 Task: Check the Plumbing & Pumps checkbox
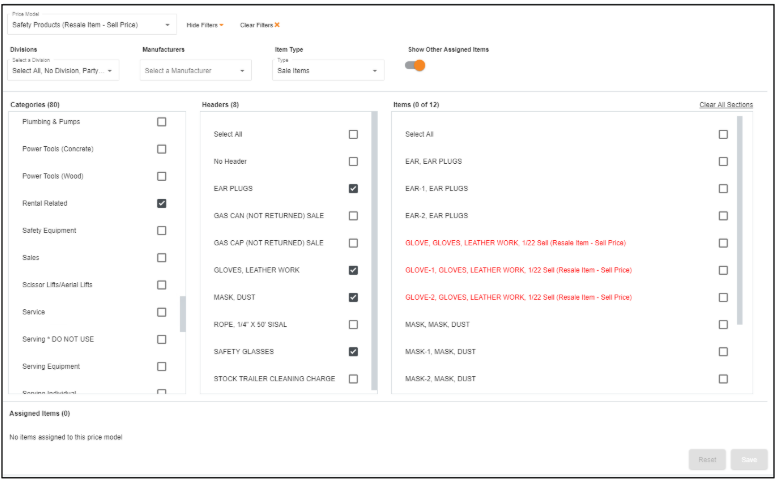(162, 122)
